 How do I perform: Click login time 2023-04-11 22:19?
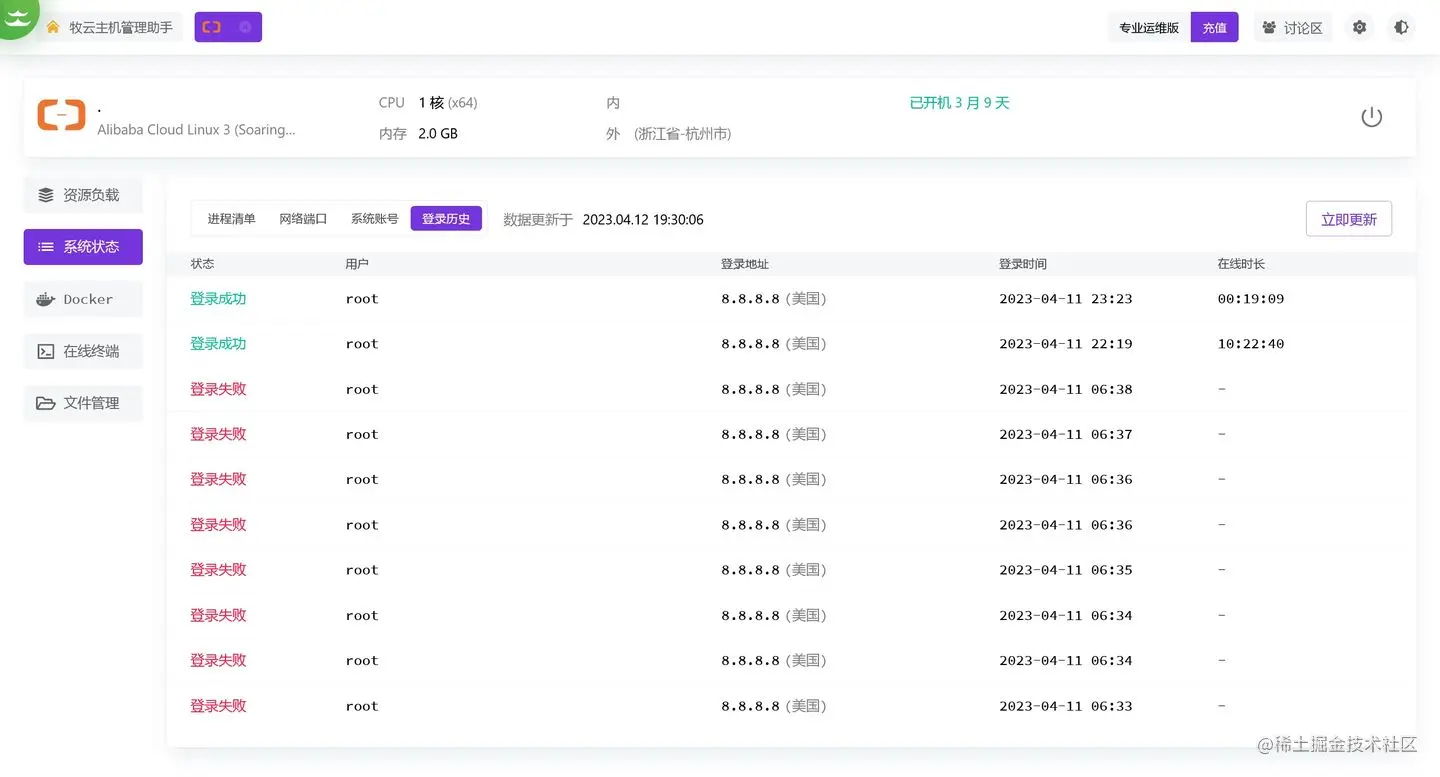[1066, 344]
